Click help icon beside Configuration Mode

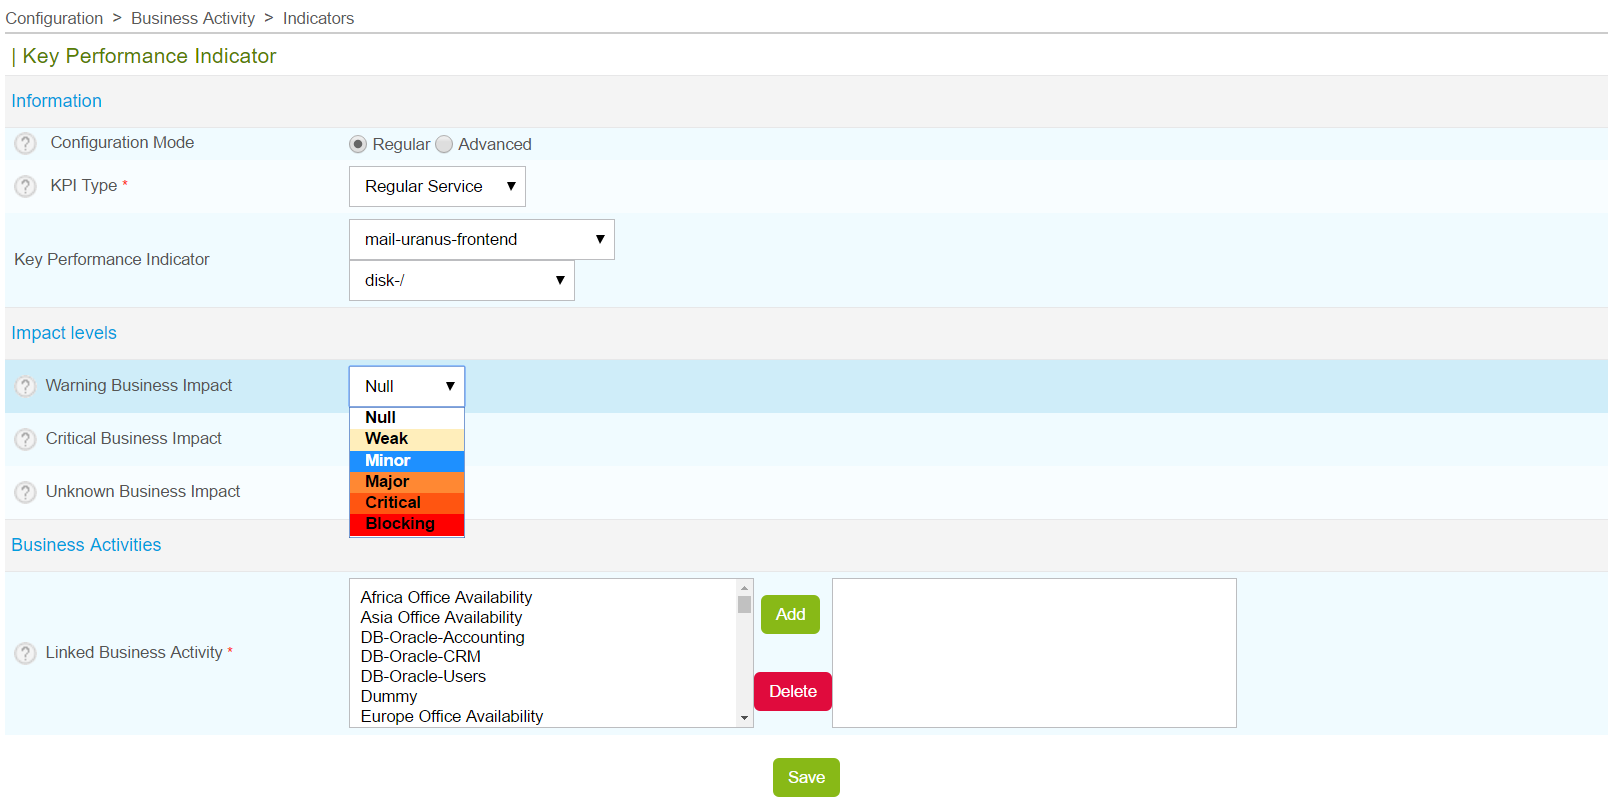[26, 144]
